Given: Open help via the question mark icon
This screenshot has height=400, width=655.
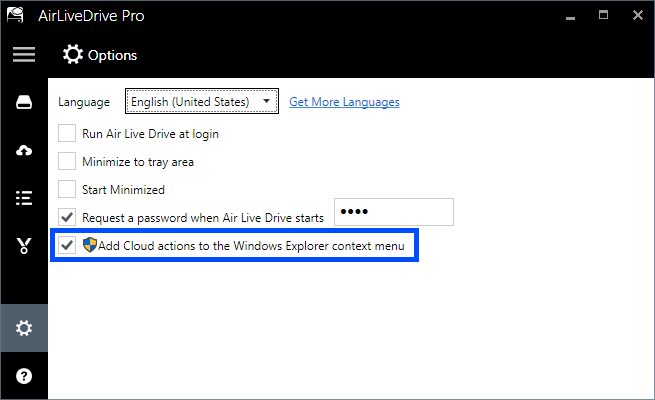Looking at the screenshot, I should point(23,376).
